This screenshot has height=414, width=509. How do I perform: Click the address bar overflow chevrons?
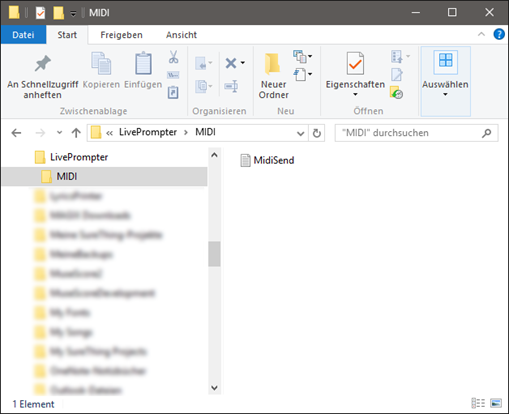pos(109,133)
